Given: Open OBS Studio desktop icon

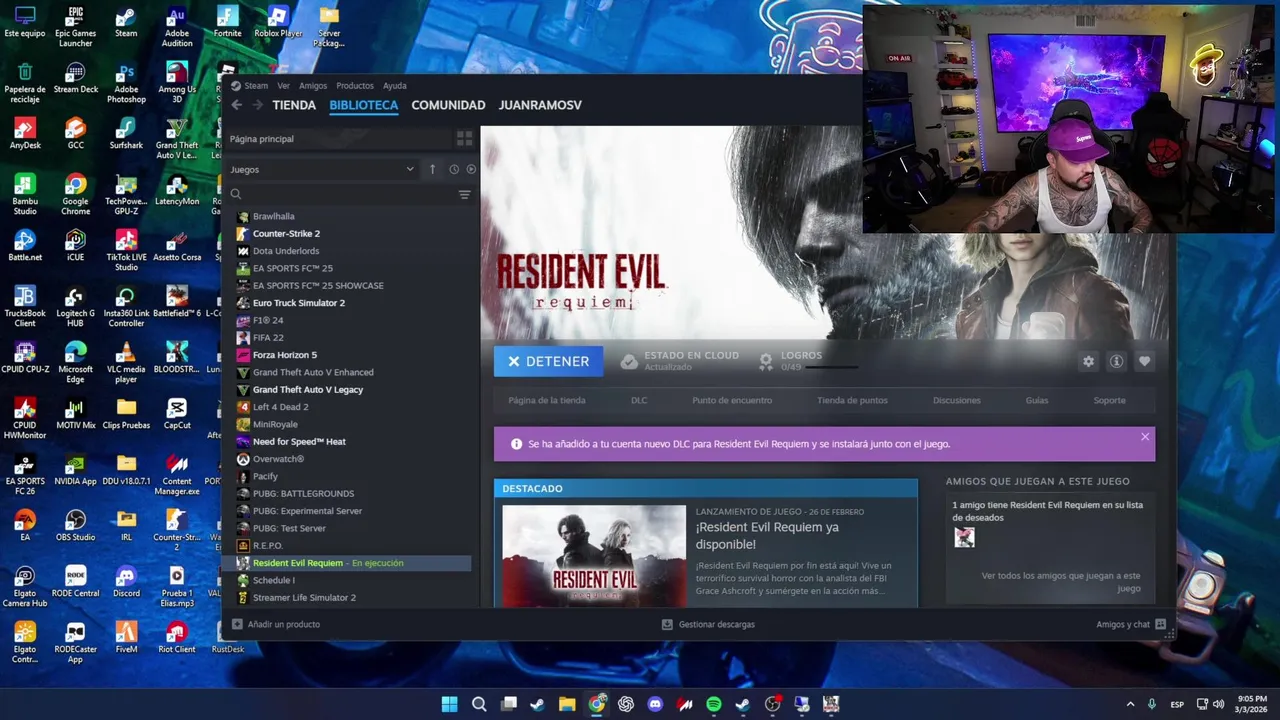Looking at the screenshot, I should pyautogui.click(x=75, y=525).
